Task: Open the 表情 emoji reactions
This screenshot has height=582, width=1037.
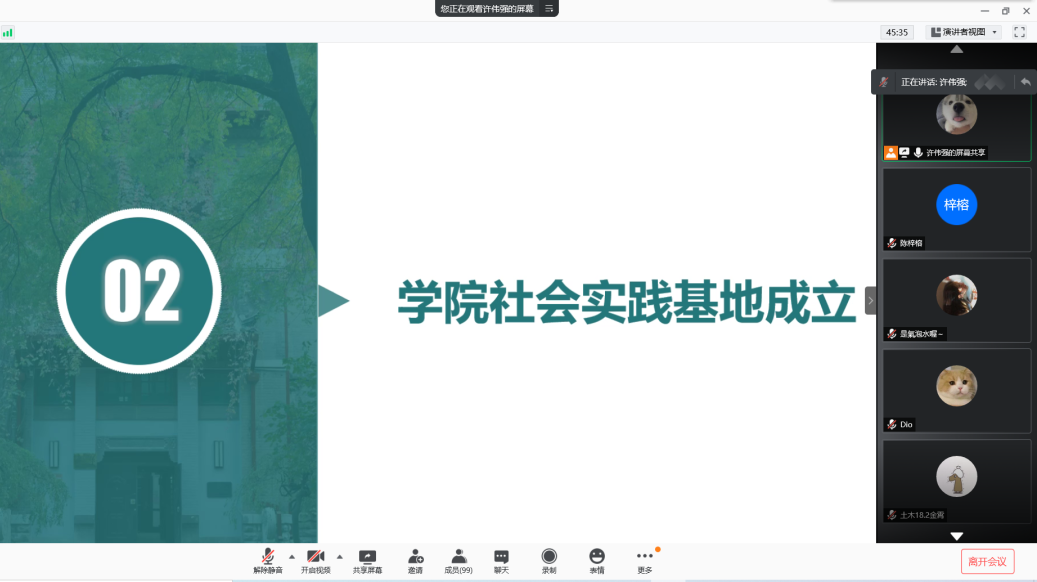Action: 597,560
